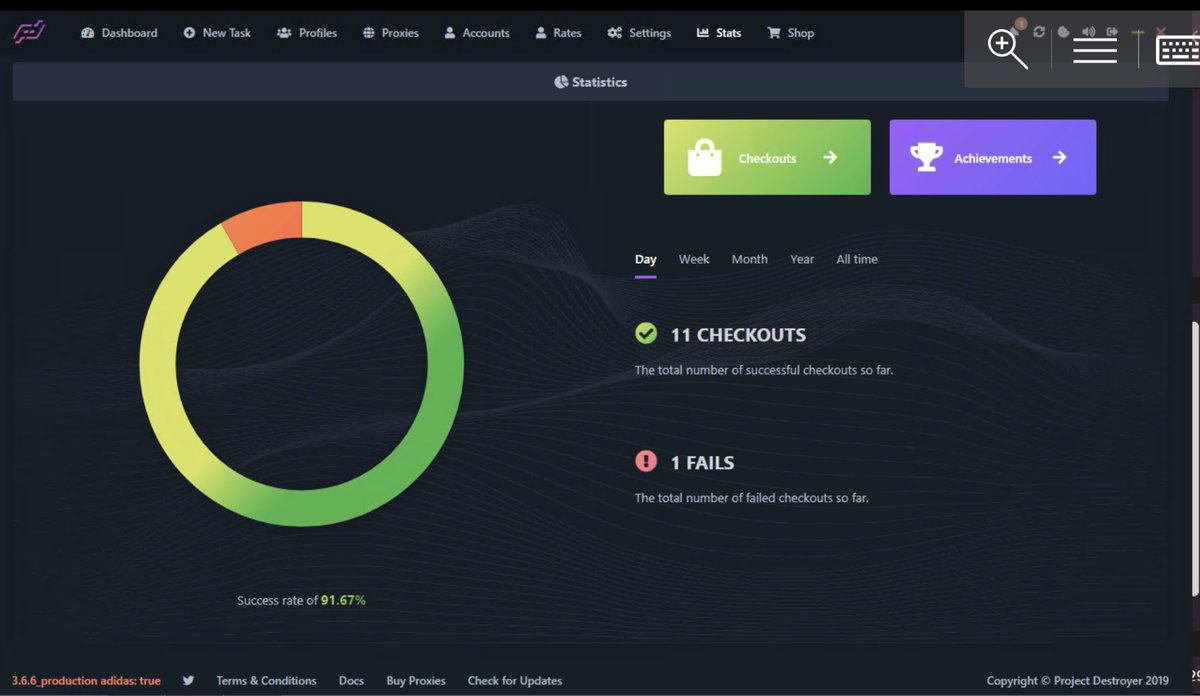Viewport: 1200px width, 696px height.
Task: Click the 1 FAILS heading
Action: coord(702,463)
